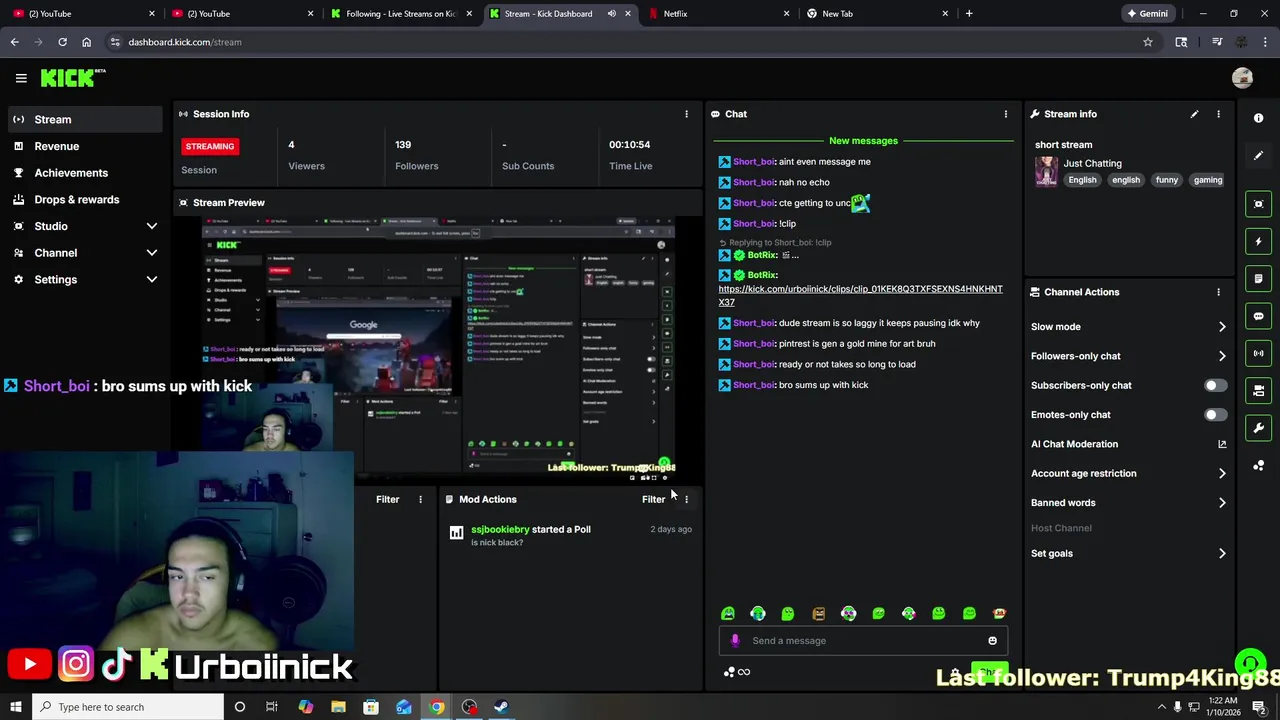Open Mod Actions panel options menu
The image size is (1280, 720).
686,499
